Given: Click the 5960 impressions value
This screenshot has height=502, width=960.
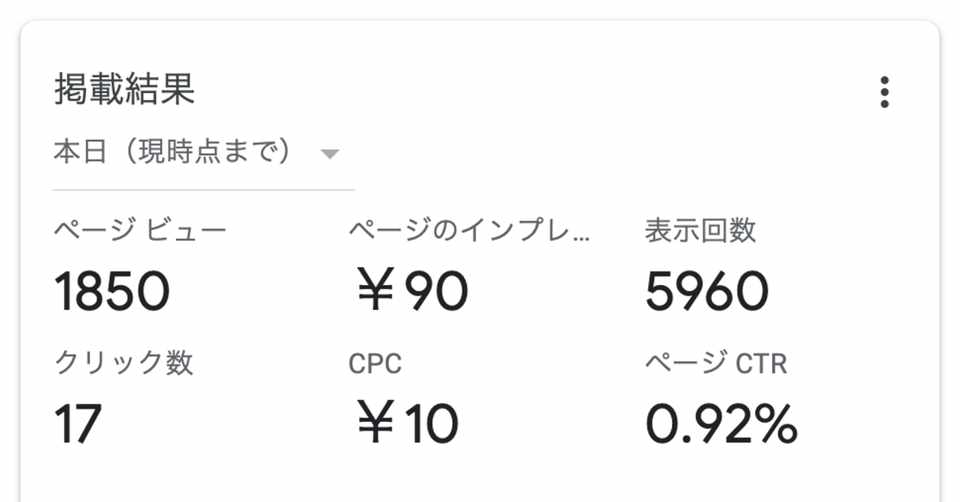Looking at the screenshot, I should [x=707, y=292].
